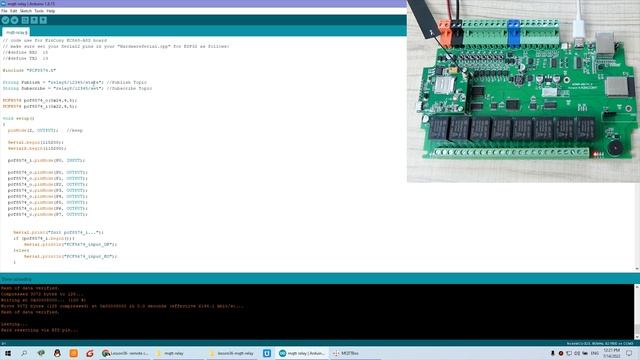Open the blue U taskbar app
This screenshot has height=360, width=640.
[267, 353]
